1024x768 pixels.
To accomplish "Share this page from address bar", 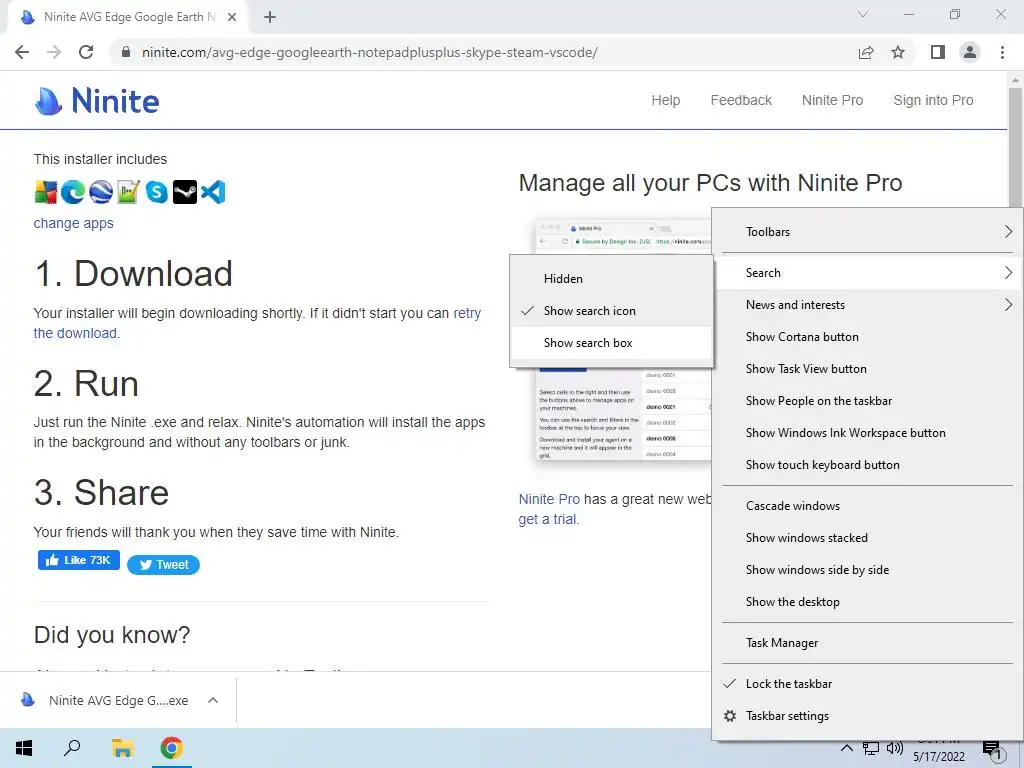I will click(x=866, y=52).
